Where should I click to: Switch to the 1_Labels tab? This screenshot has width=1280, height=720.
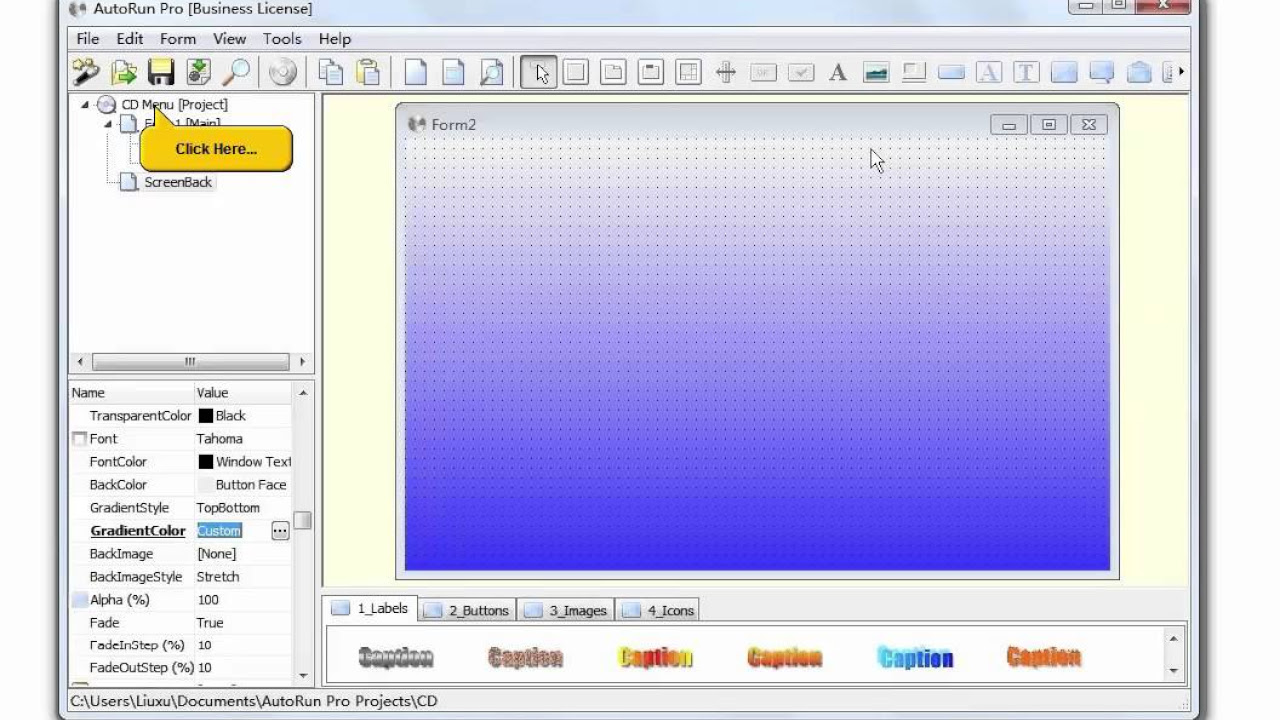(371, 608)
